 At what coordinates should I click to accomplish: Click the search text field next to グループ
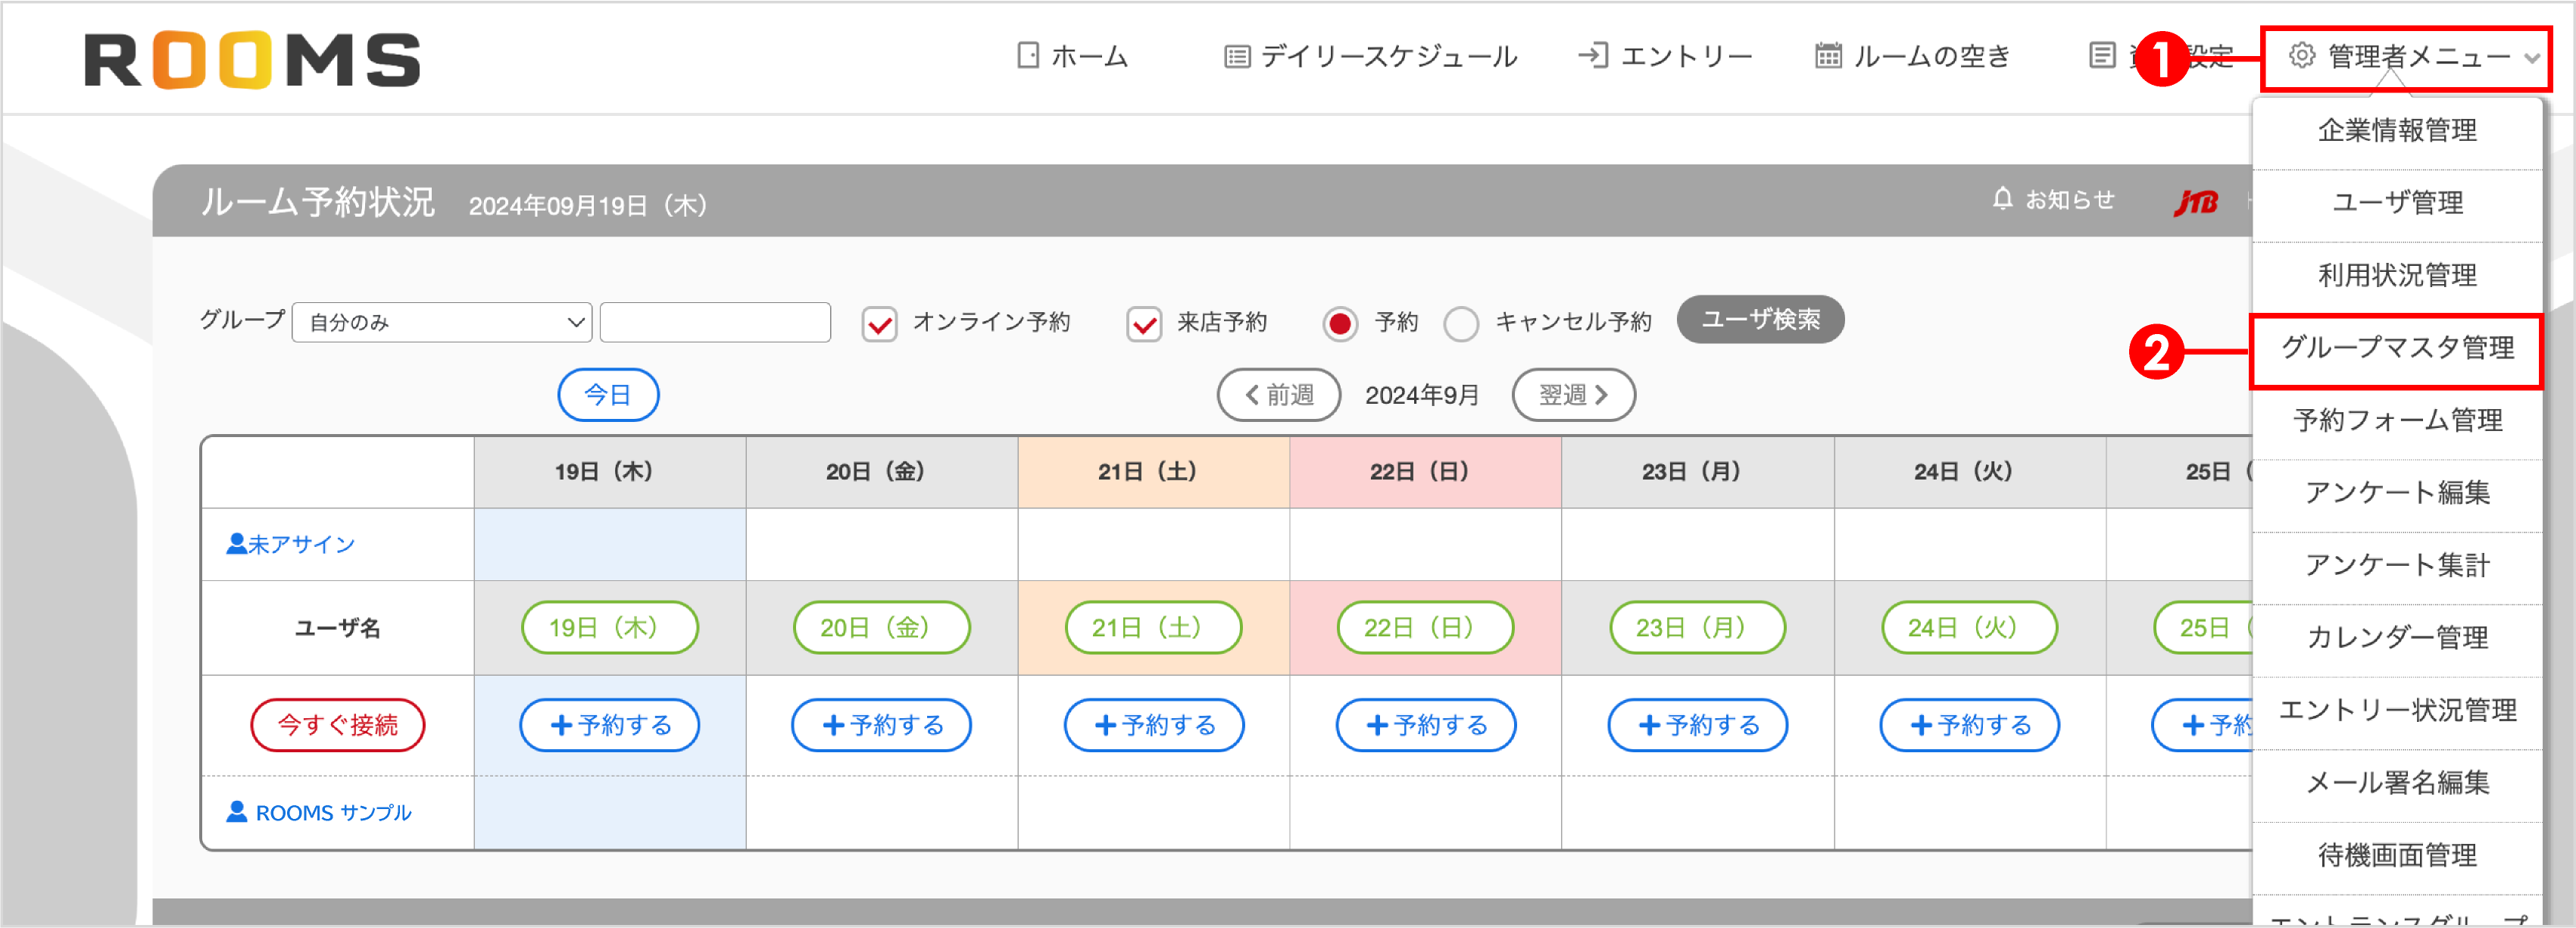714,322
